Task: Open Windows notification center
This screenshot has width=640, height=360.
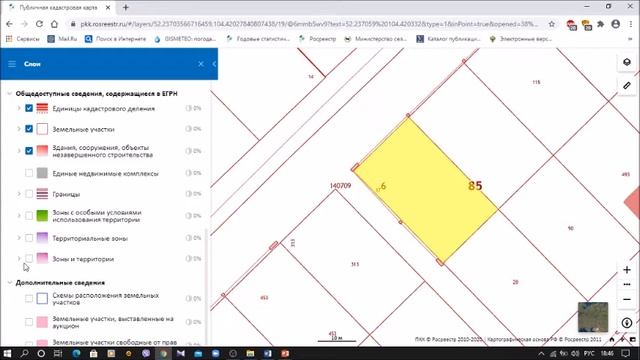Action: pos(626,353)
